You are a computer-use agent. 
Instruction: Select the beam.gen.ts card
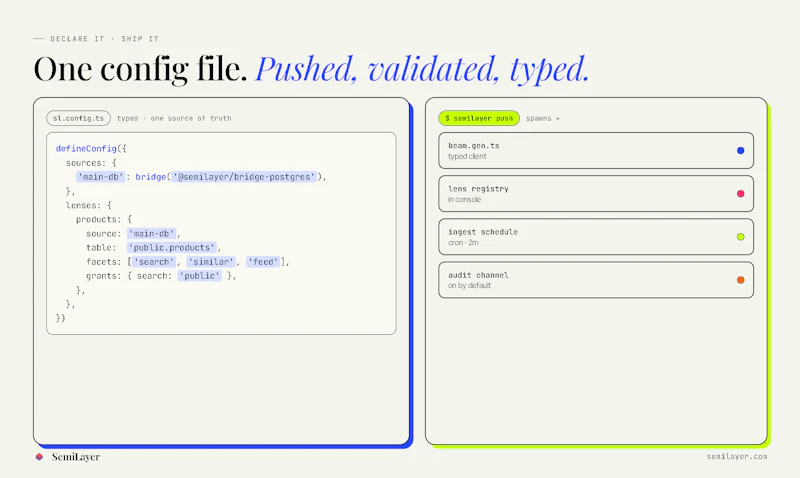pos(595,150)
